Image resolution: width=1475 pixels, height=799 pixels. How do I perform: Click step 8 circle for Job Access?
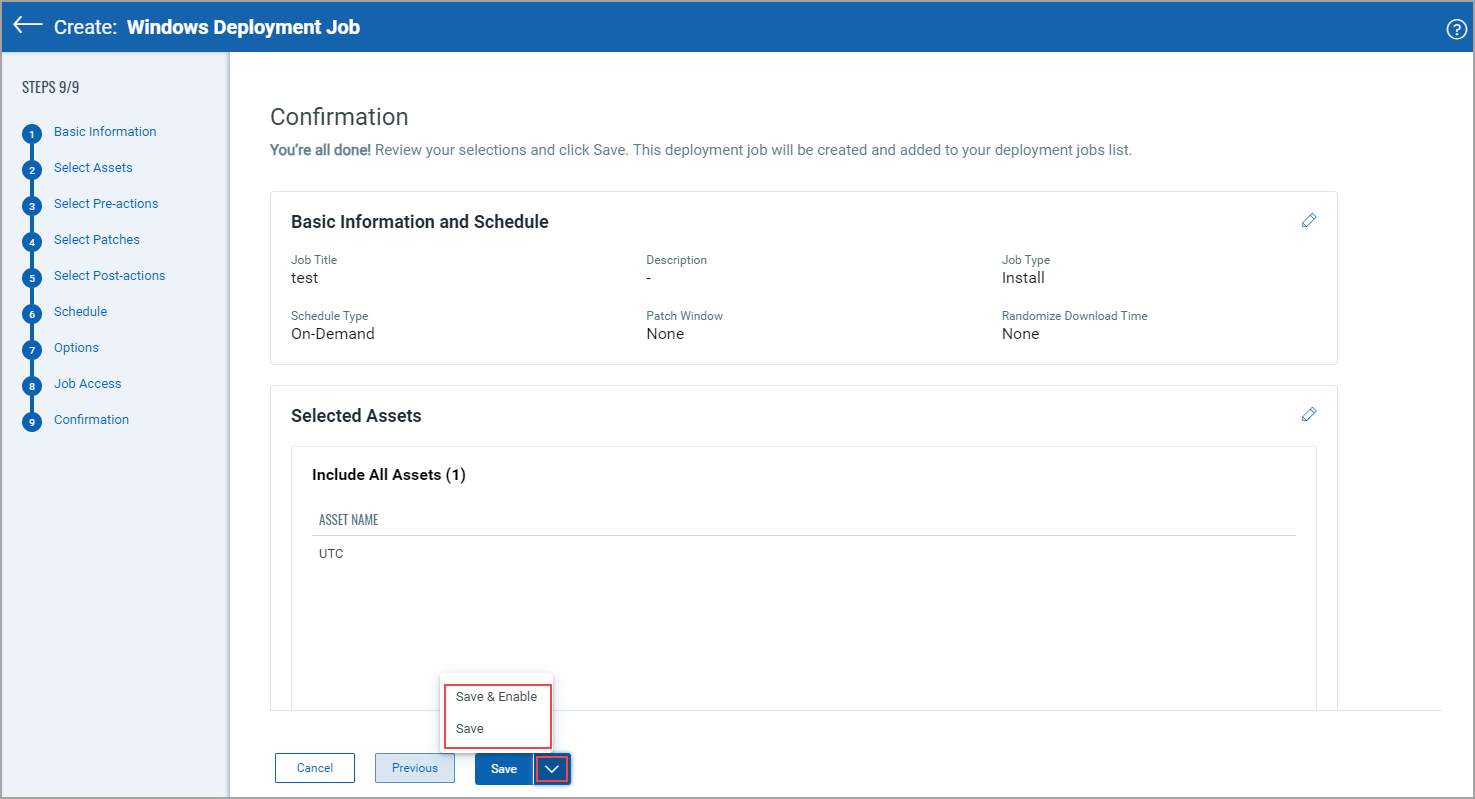pyautogui.click(x=32, y=386)
